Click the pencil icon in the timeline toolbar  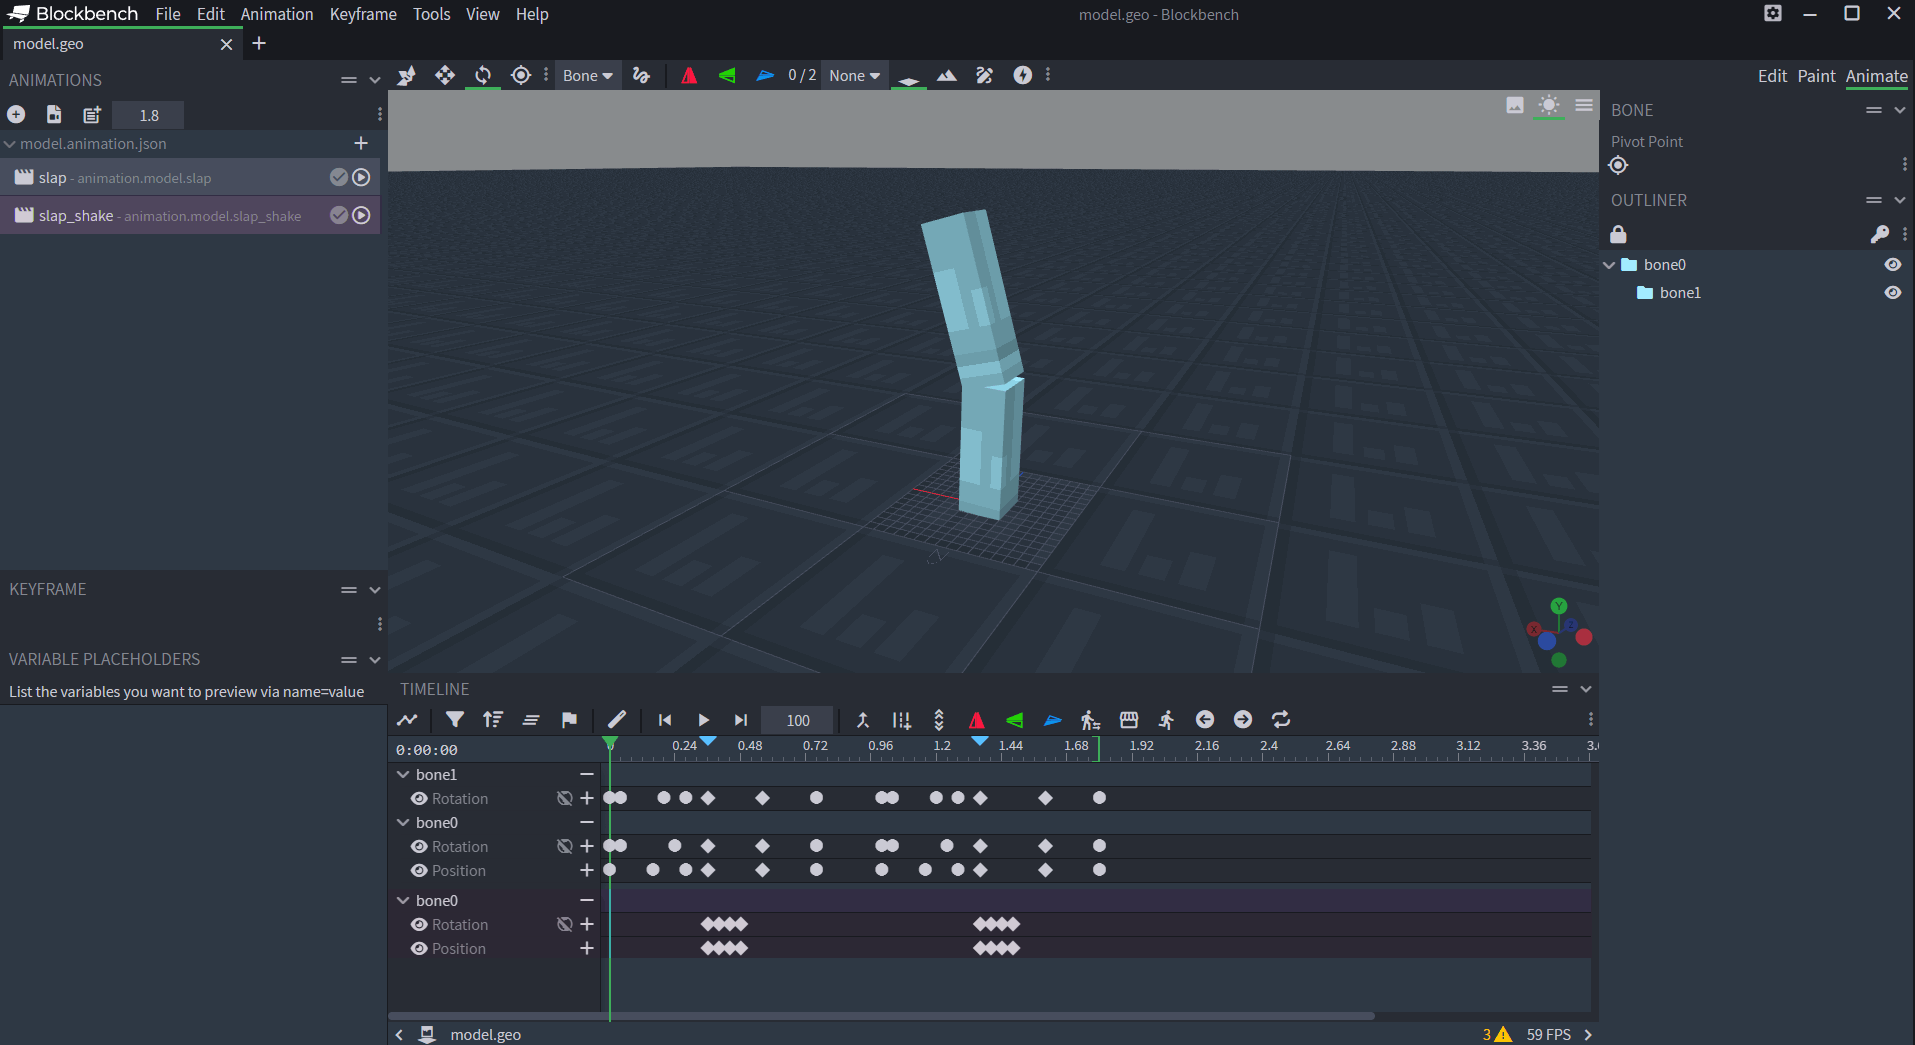616,720
